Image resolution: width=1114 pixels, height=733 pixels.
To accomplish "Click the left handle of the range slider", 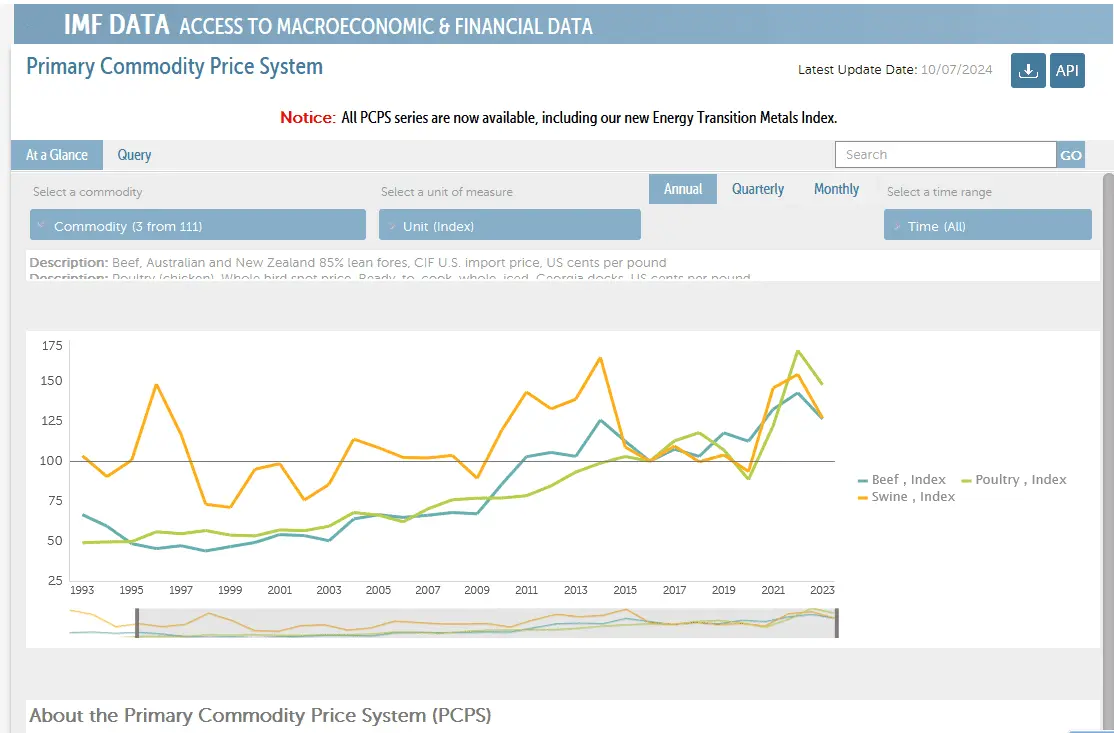I will [x=137, y=622].
